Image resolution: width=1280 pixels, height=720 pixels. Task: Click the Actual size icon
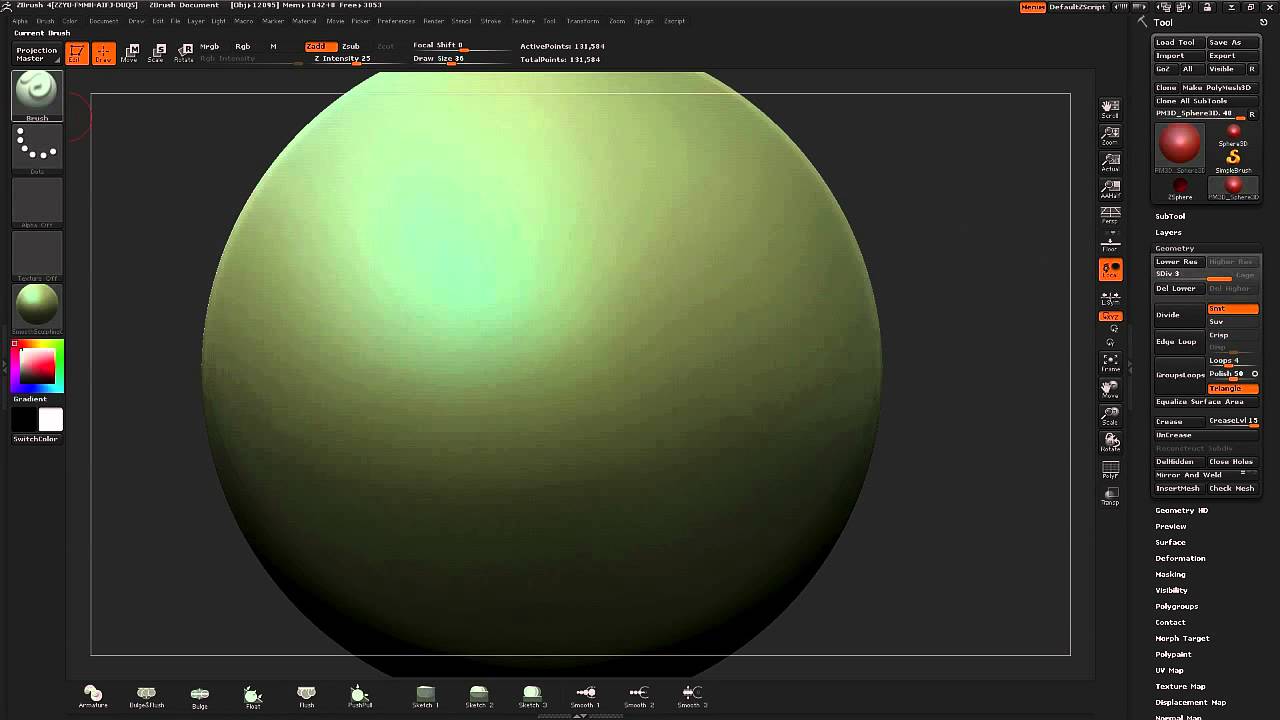[x=1110, y=163]
